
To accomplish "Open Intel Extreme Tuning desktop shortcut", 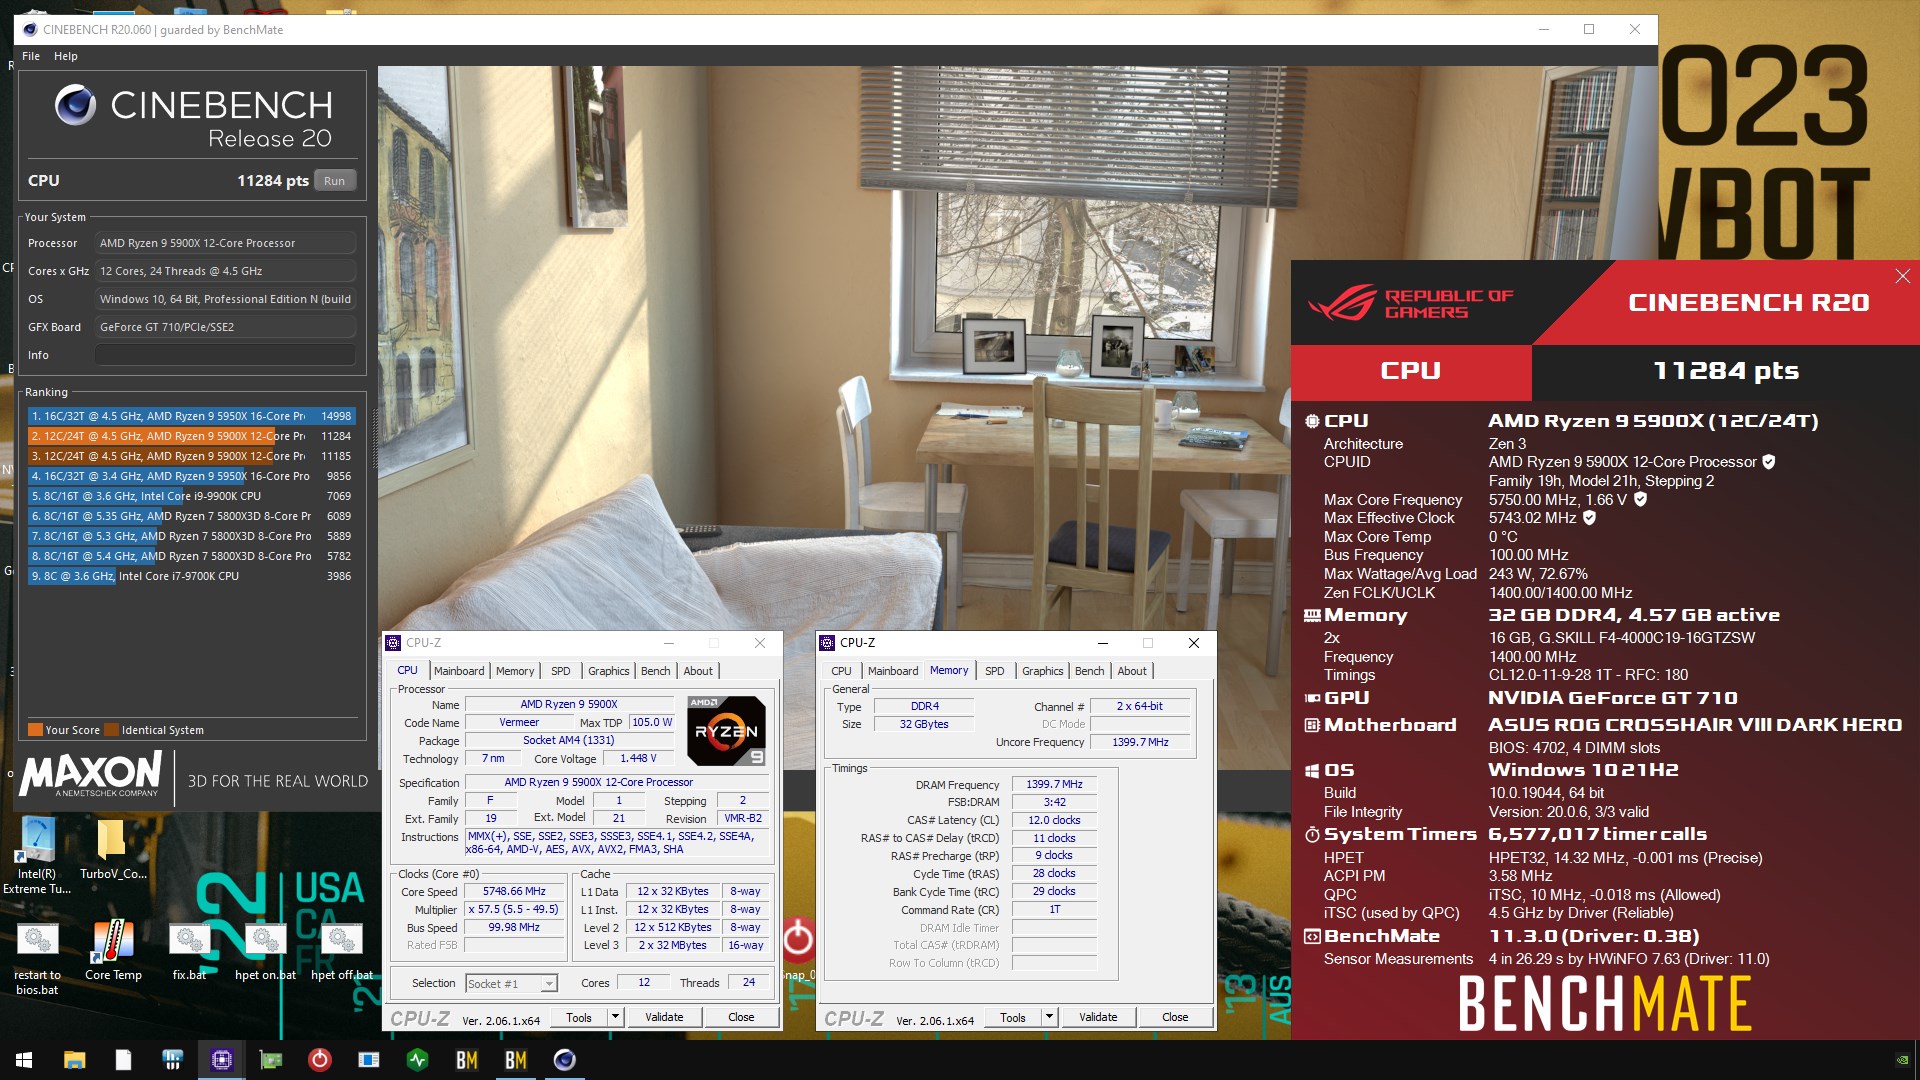I will [37, 855].
